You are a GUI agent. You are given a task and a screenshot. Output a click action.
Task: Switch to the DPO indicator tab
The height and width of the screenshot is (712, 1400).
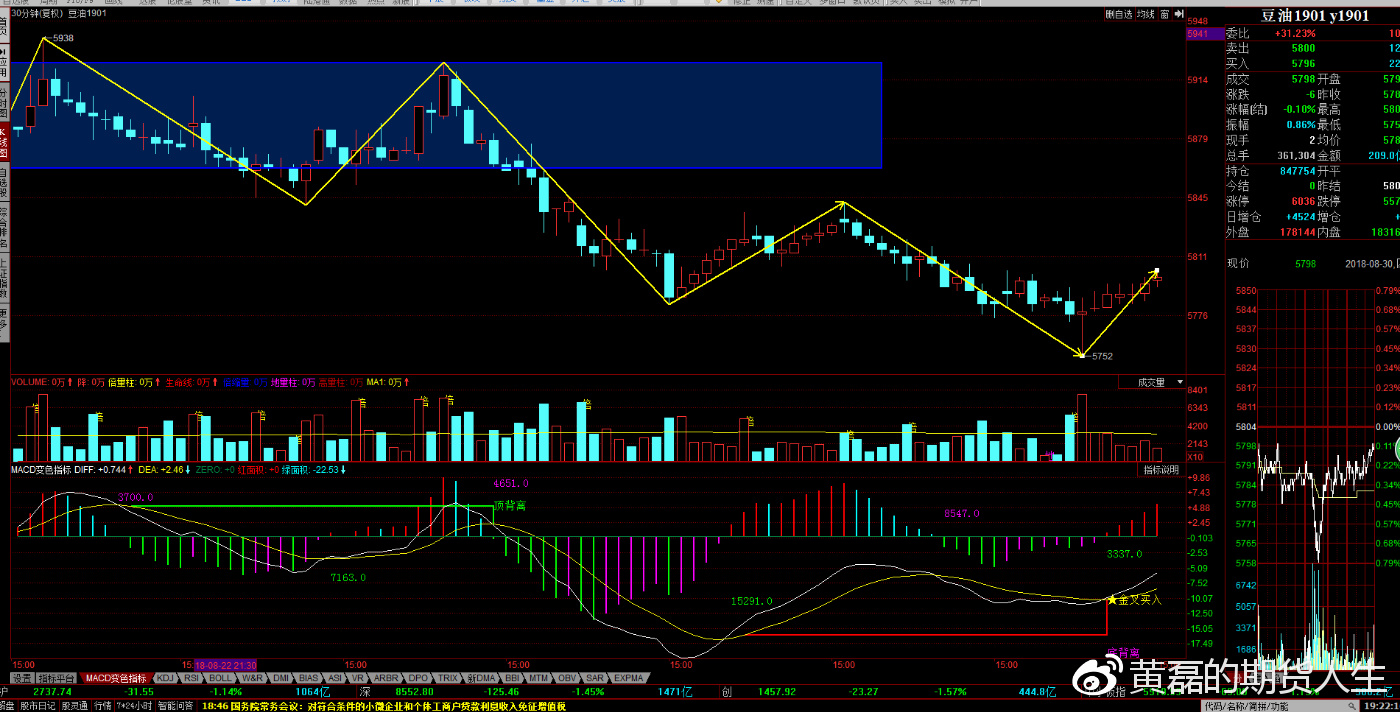[417, 678]
